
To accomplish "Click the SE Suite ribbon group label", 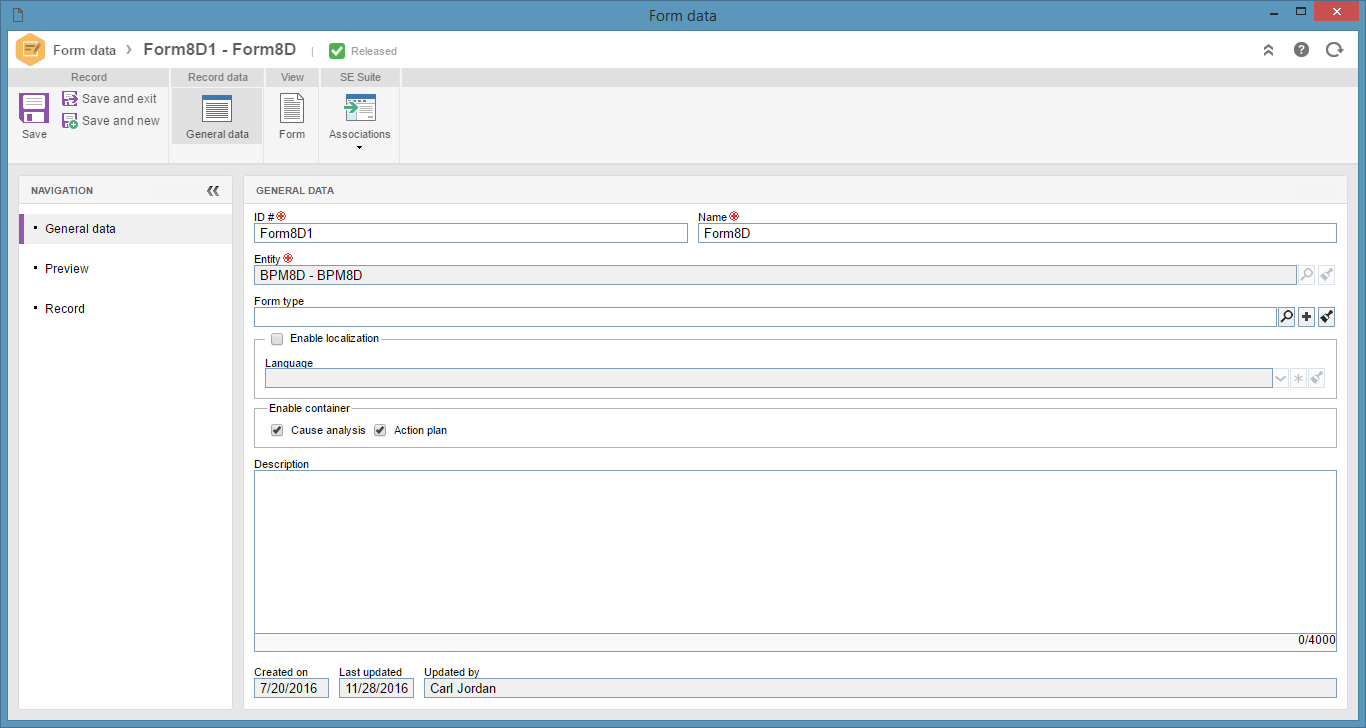I will tap(360, 77).
